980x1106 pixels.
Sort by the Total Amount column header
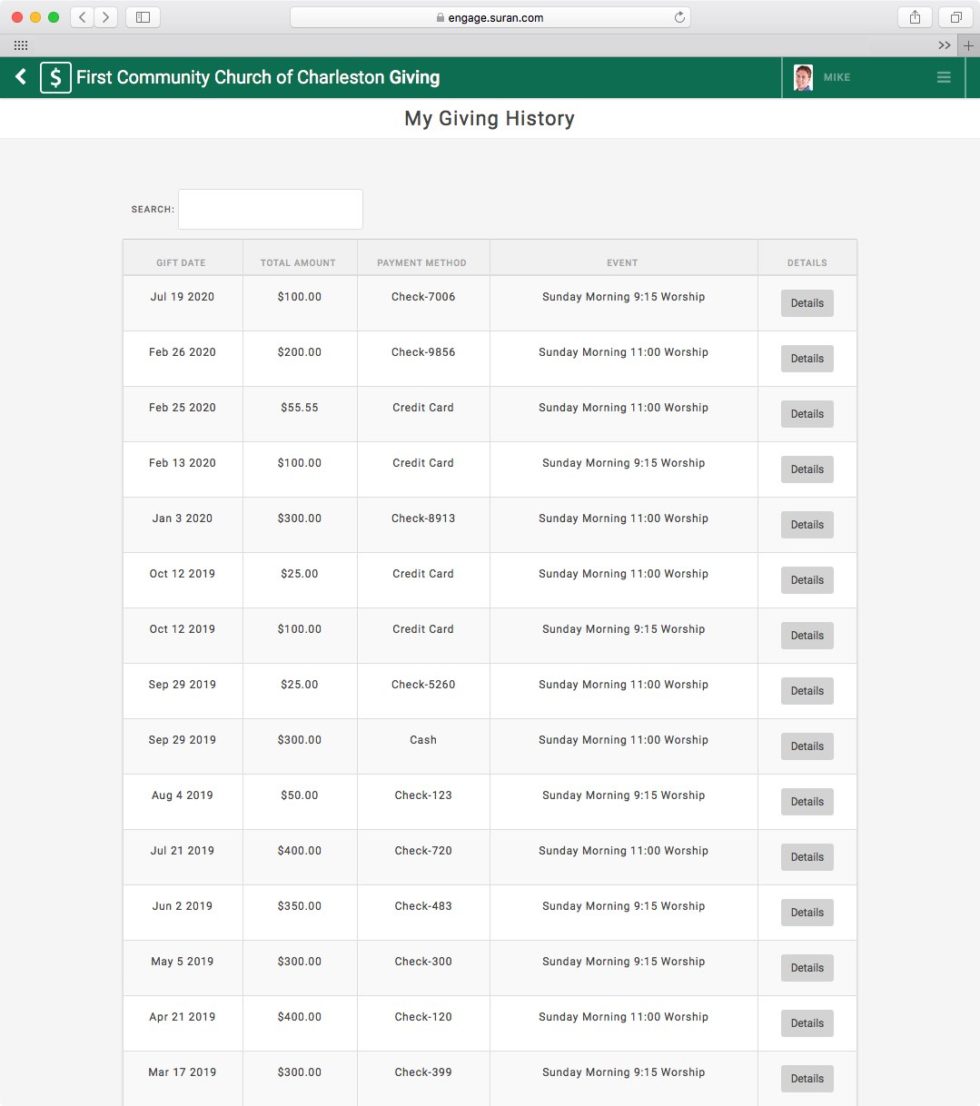pyautogui.click(x=298, y=262)
